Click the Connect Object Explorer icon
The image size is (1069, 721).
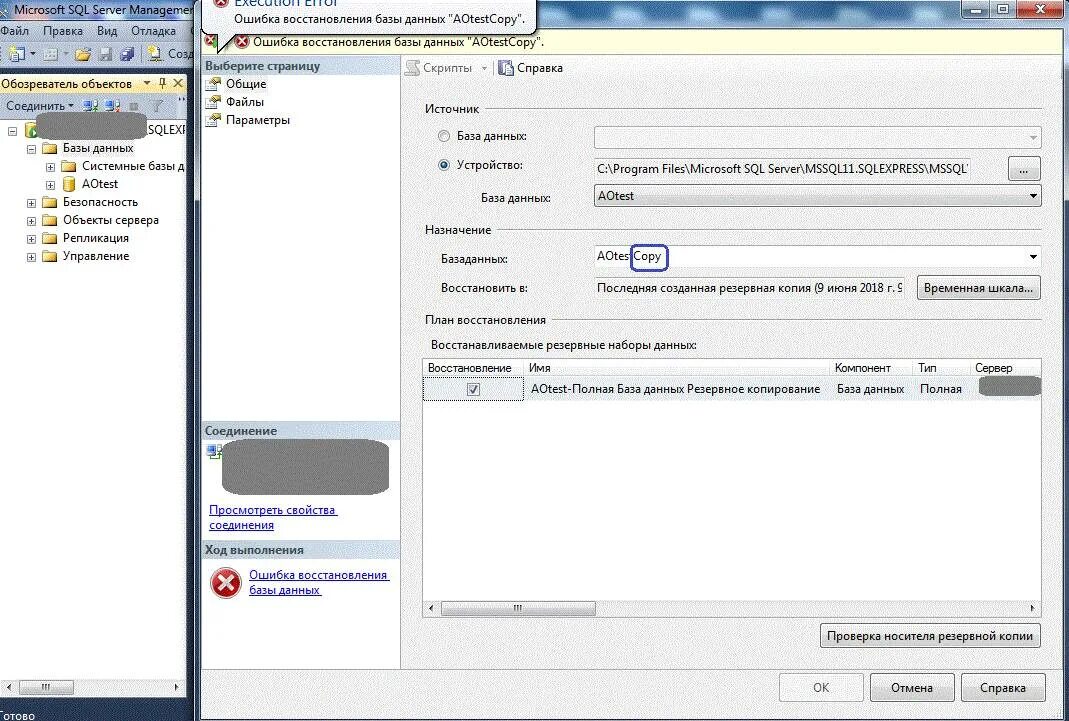tap(91, 106)
